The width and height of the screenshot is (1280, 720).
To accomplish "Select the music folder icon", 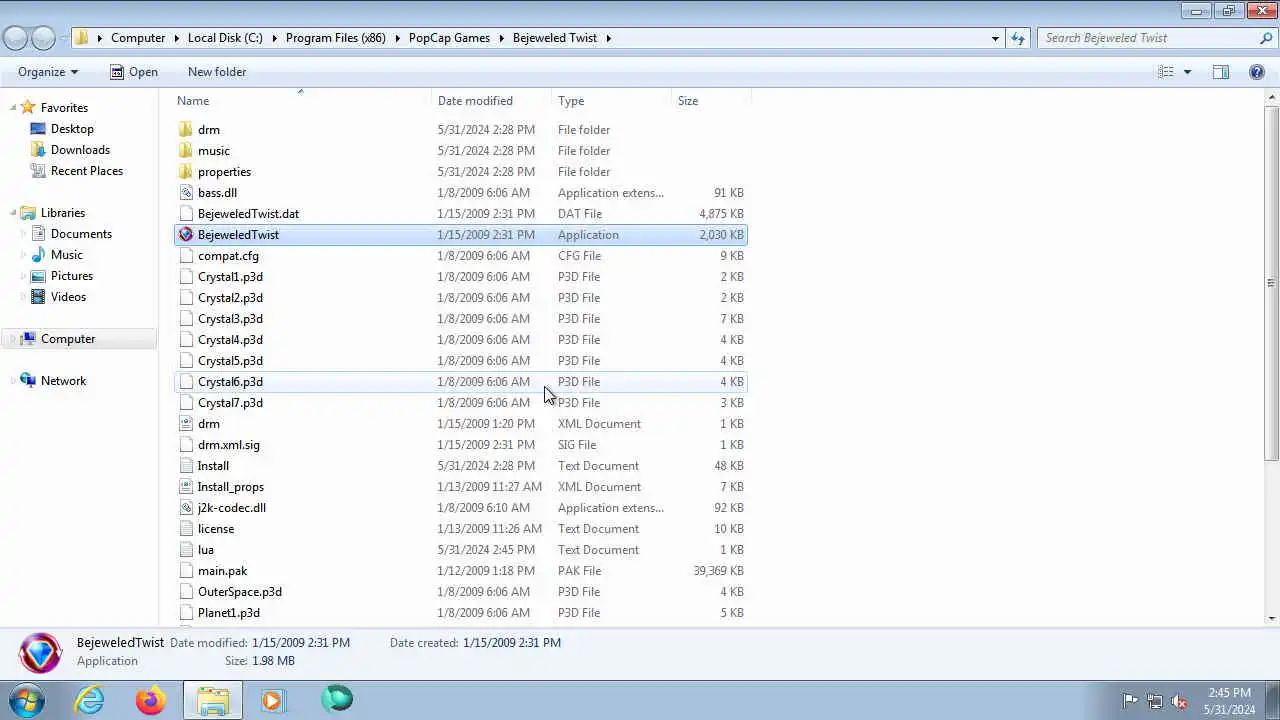I will click(185, 150).
